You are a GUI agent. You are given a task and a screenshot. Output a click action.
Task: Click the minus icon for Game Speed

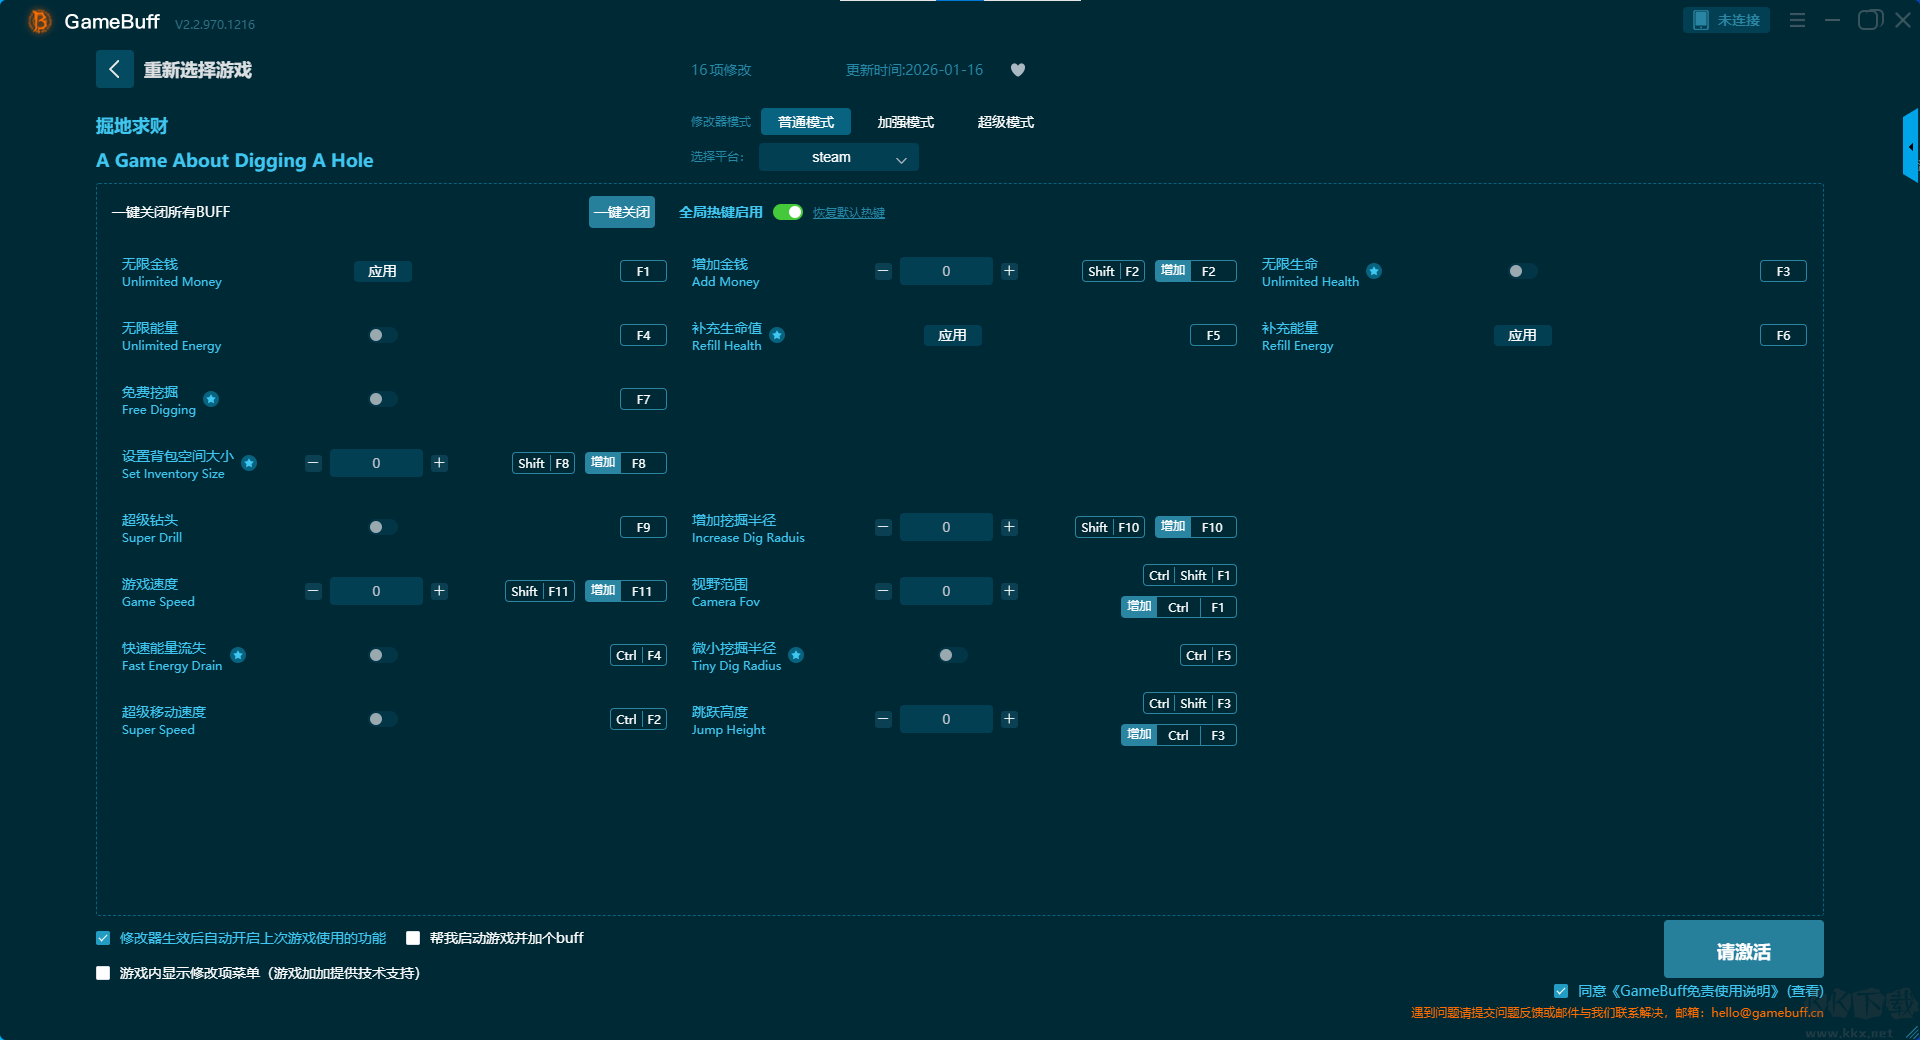pos(313,591)
